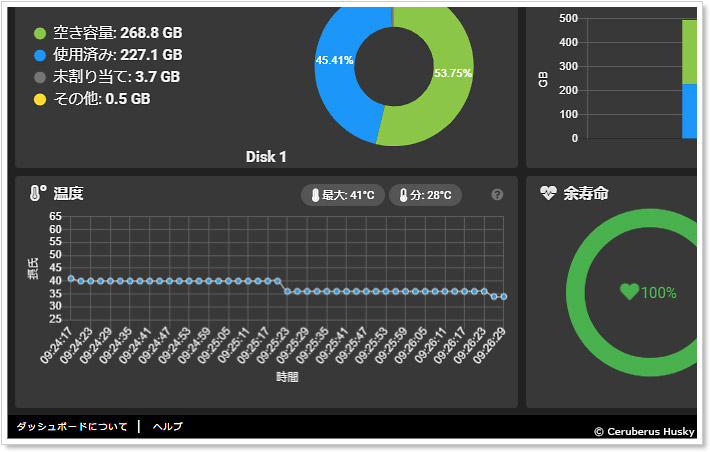The image size is (710, 452).
Task: Click the green legend dot for 空き容量
Action: pyautogui.click(x=40, y=34)
